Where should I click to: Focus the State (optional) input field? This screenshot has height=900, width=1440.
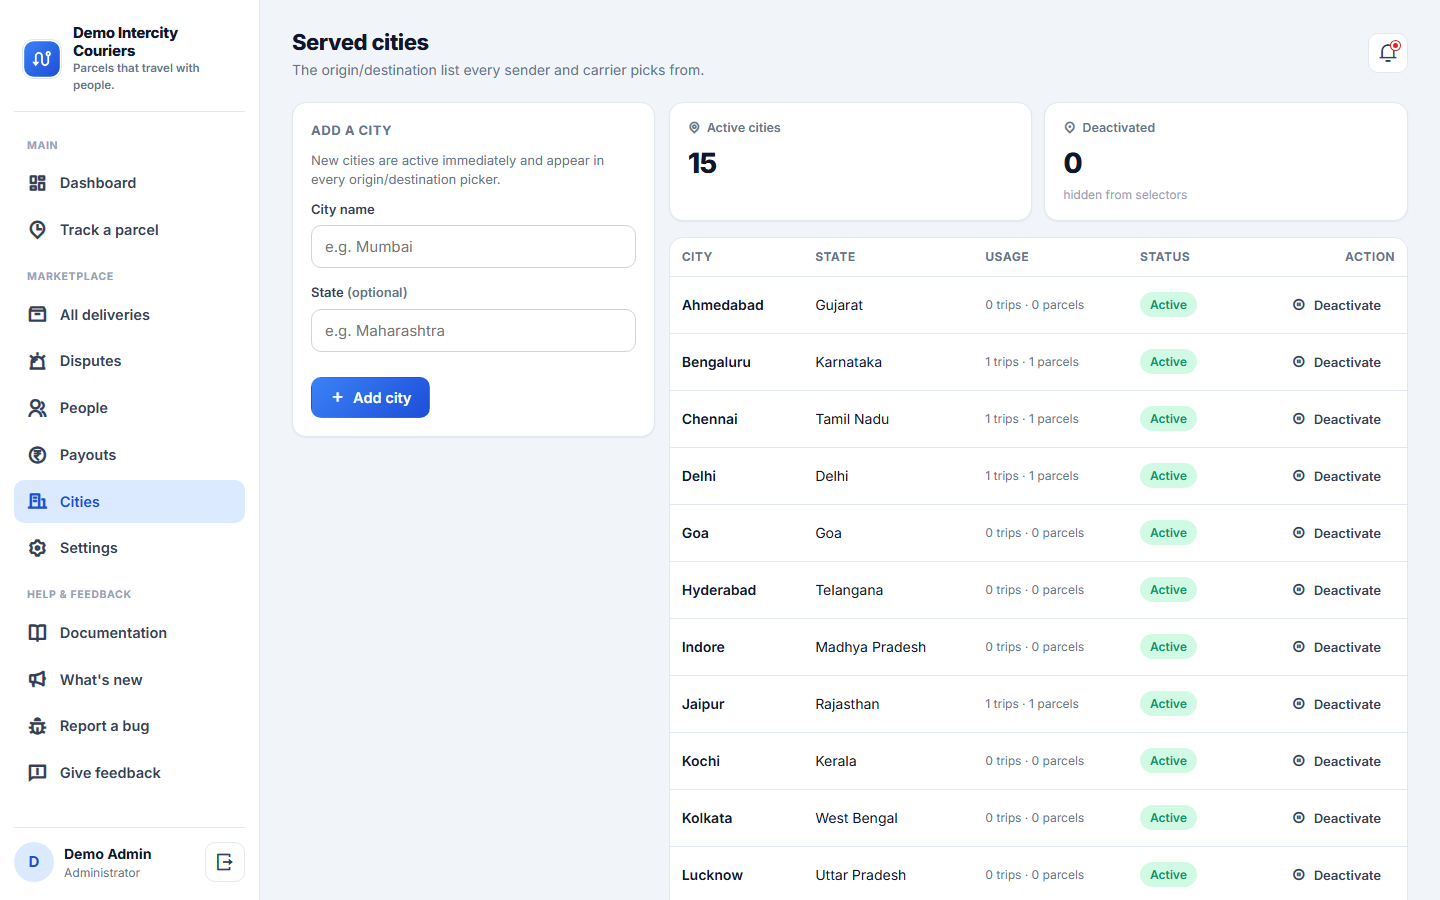point(473,331)
